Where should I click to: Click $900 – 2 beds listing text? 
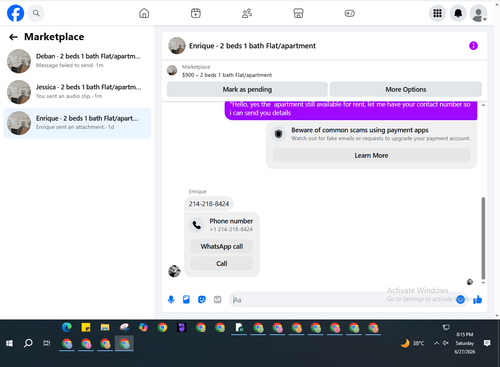[x=227, y=75]
